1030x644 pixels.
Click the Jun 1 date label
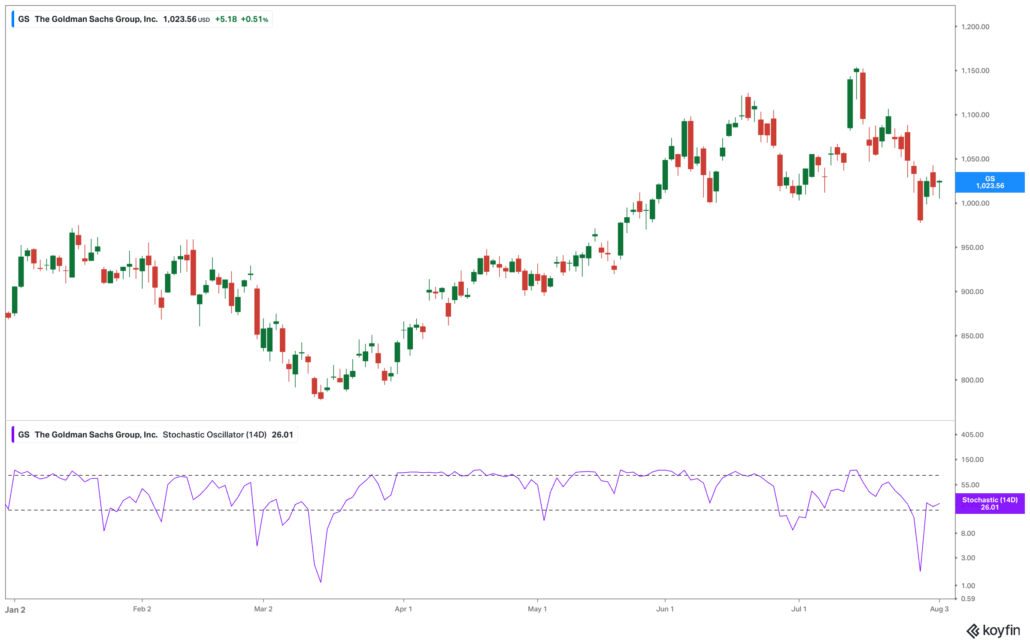[x=665, y=609]
